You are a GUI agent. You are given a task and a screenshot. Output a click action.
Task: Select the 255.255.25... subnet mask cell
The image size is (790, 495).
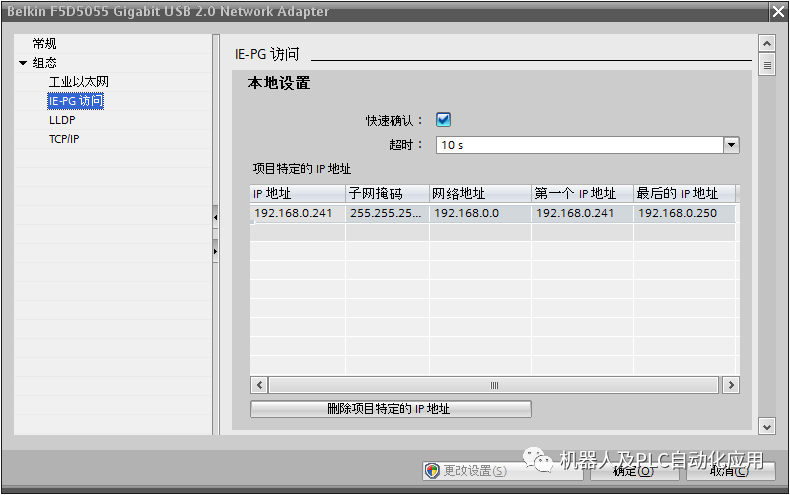387,213
